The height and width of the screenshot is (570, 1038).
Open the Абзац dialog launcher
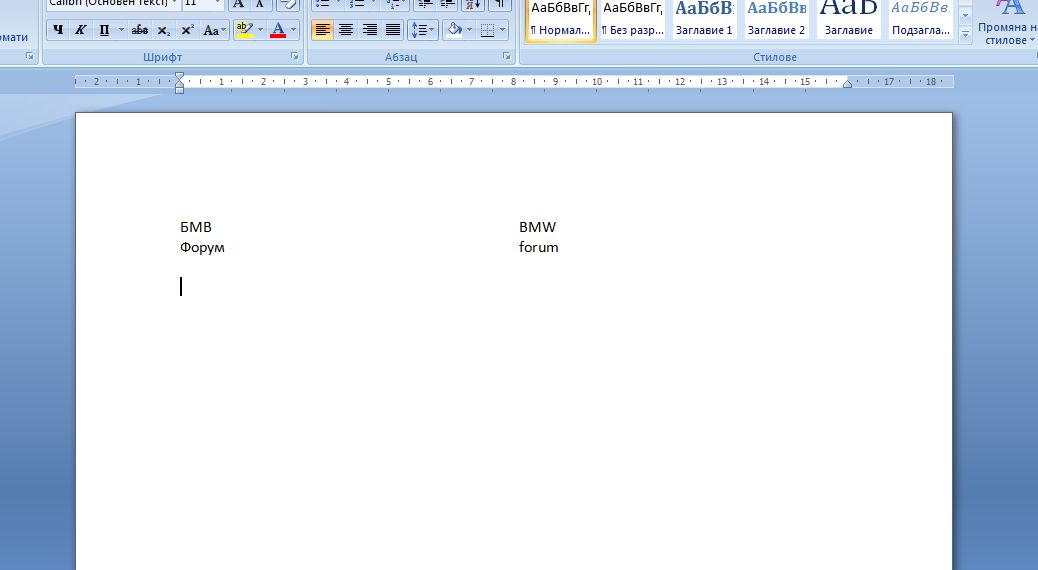click(x=507, y=57)
